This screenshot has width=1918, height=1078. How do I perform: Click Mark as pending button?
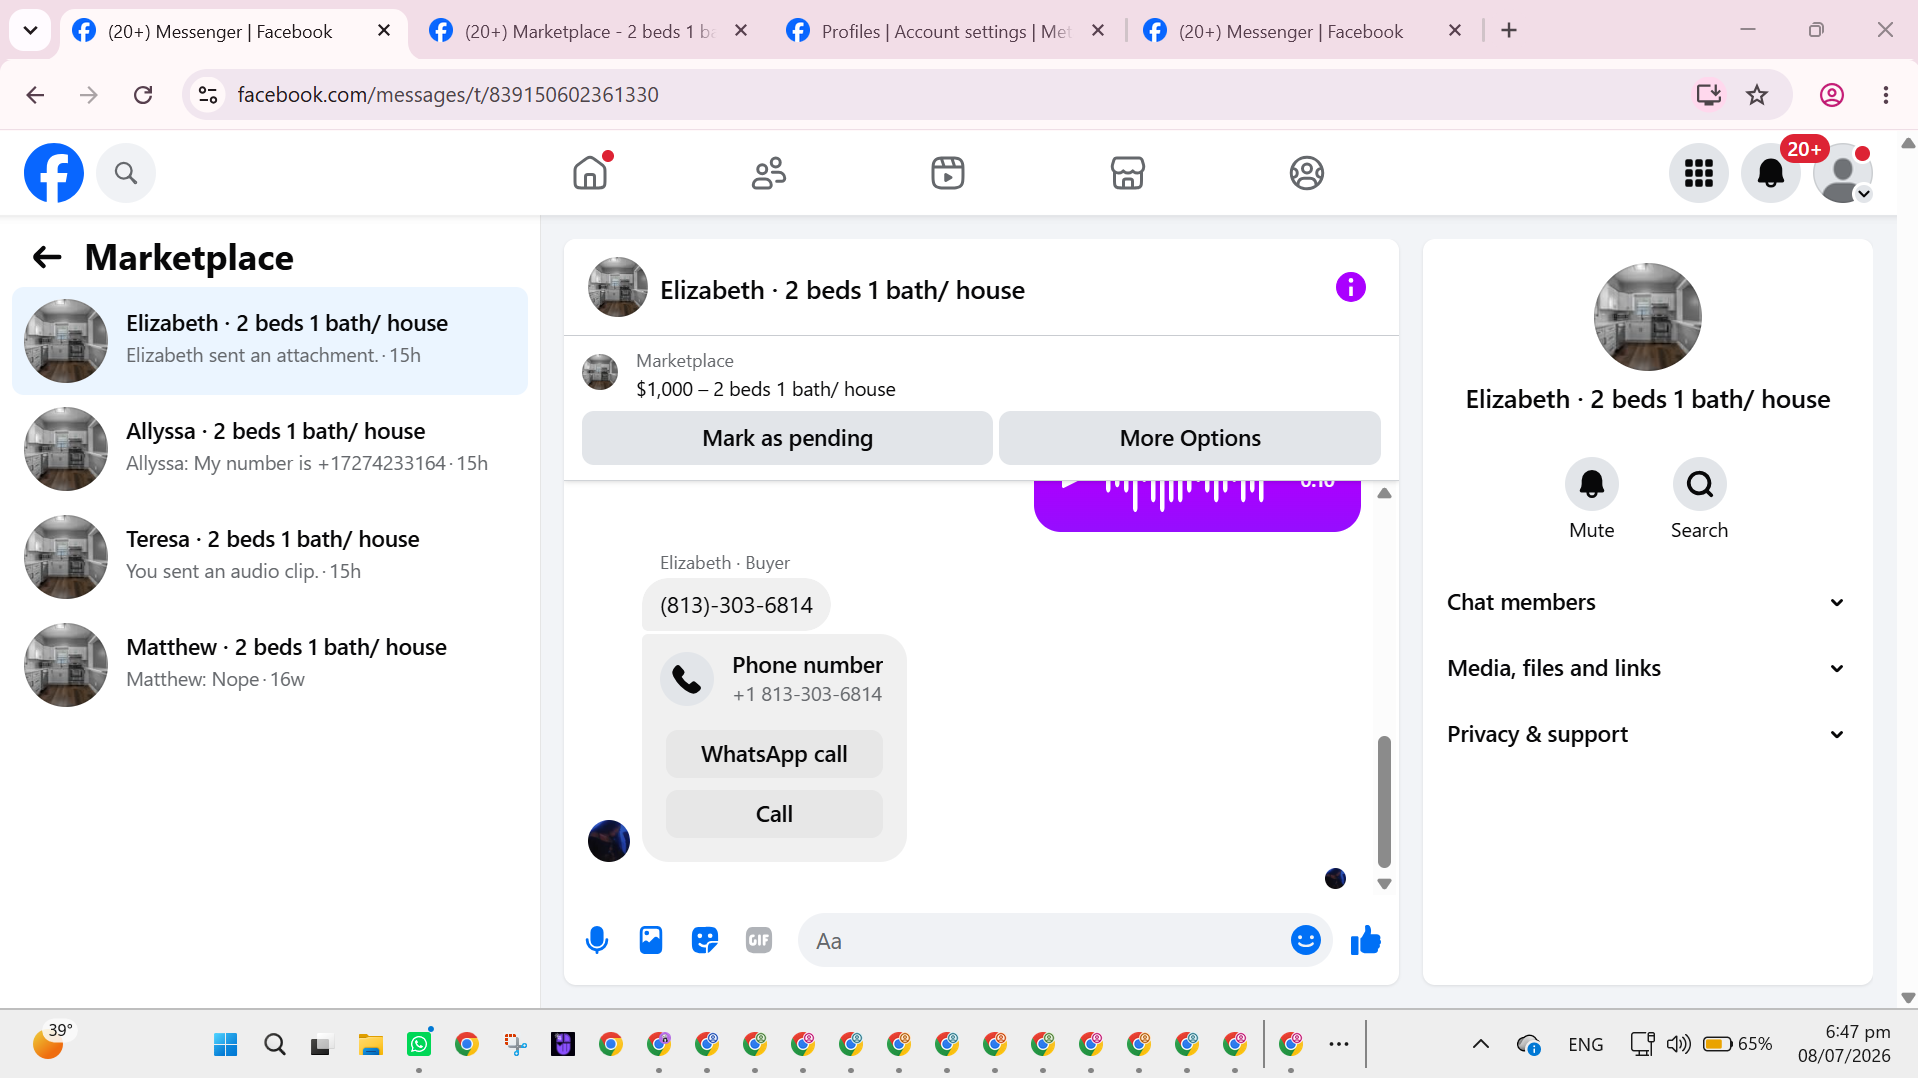coord(787,438)
